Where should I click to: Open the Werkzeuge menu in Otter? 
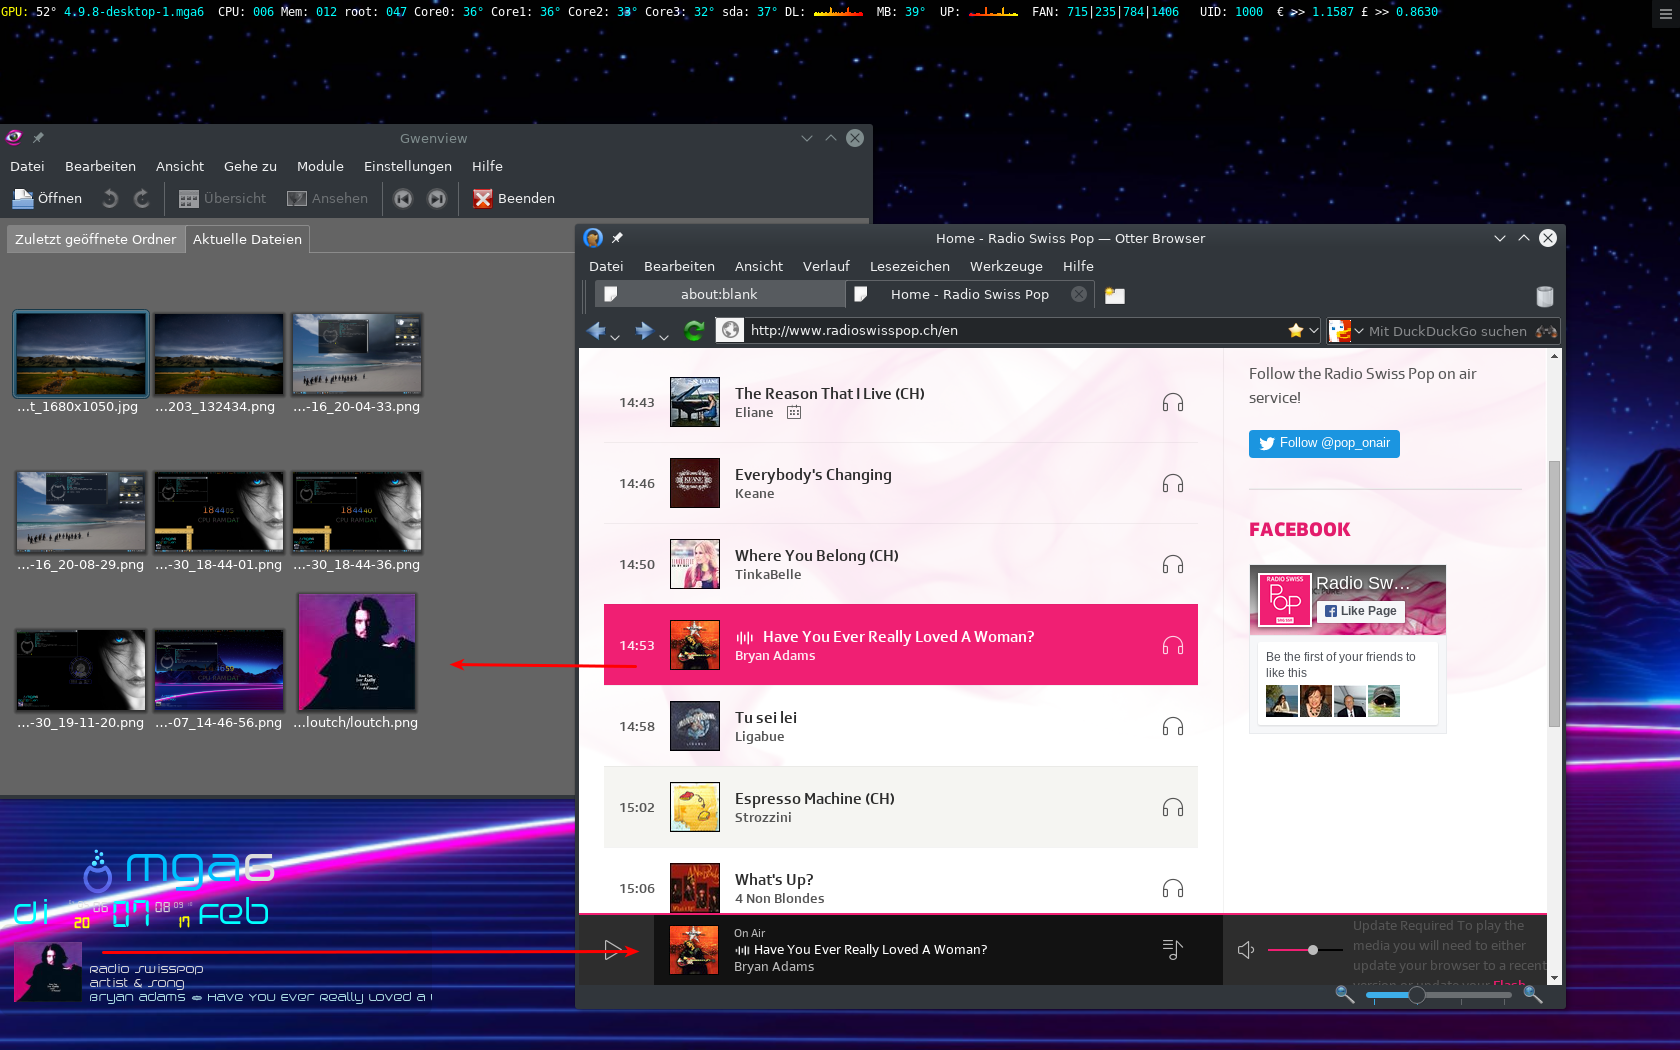[1006, 266]
